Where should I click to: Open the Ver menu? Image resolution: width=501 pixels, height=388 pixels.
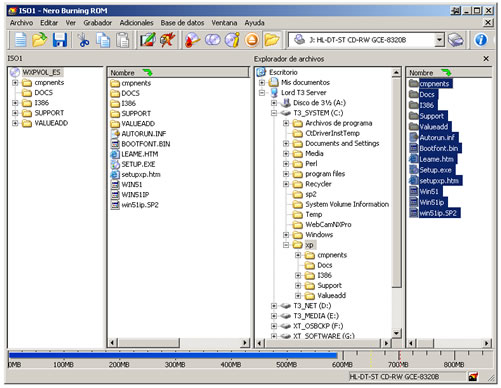pos(70,23)
